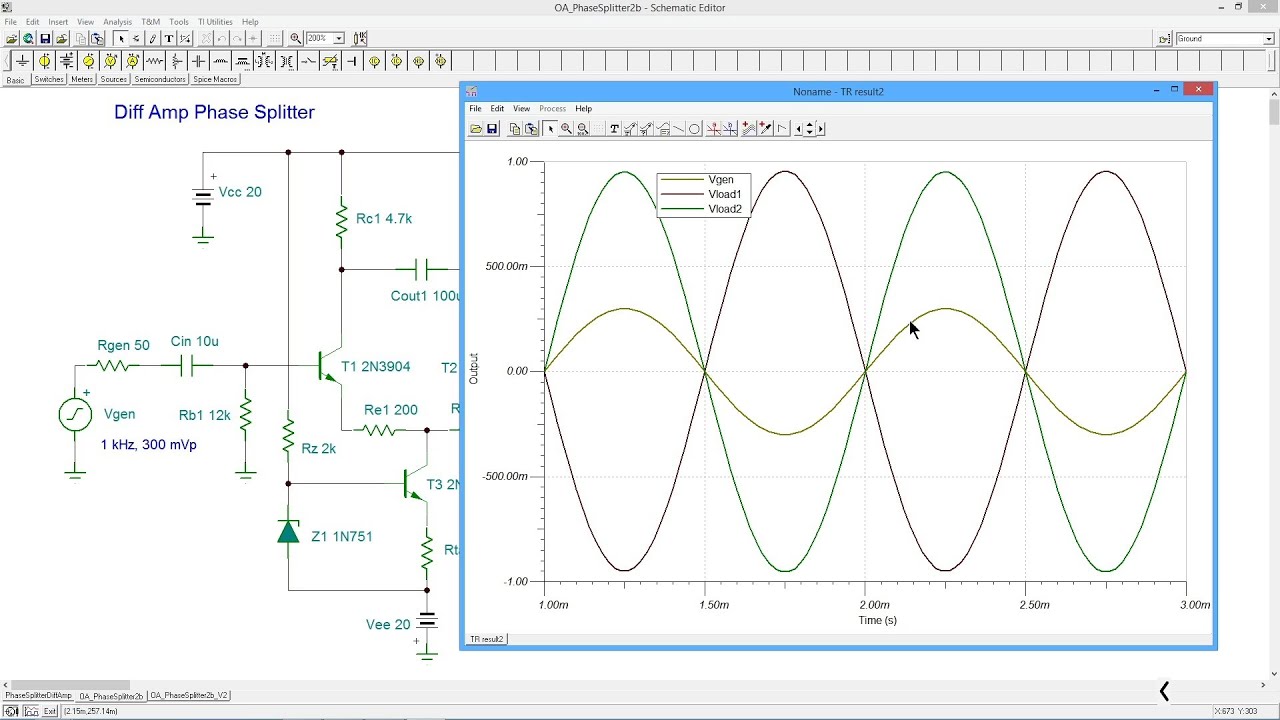The height and width of the screenshot is (720, 1280).
Task: Place a Battery component from component bar
Action: (66, 61)
